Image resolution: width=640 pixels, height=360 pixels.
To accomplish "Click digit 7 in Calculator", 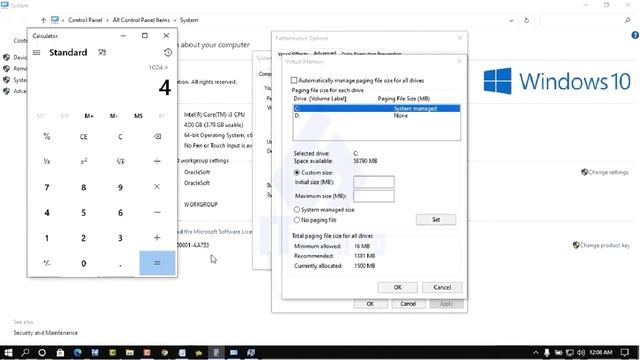I will [47, 187].
